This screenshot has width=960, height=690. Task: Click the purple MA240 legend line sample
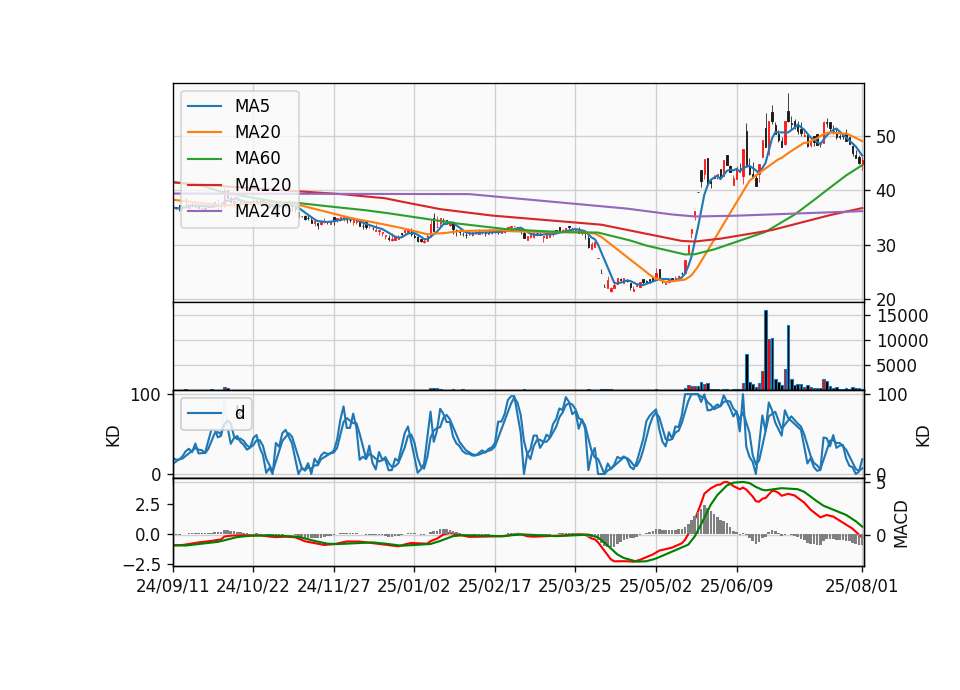pos(204,211)
